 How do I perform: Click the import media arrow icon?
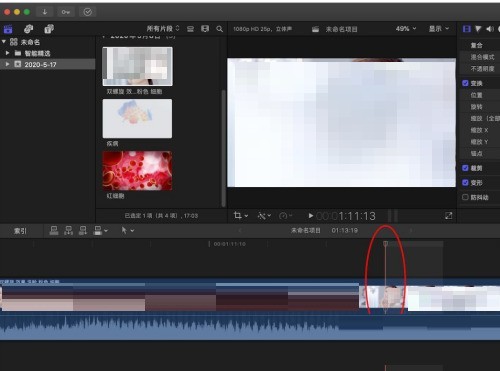tap(44, 12)
